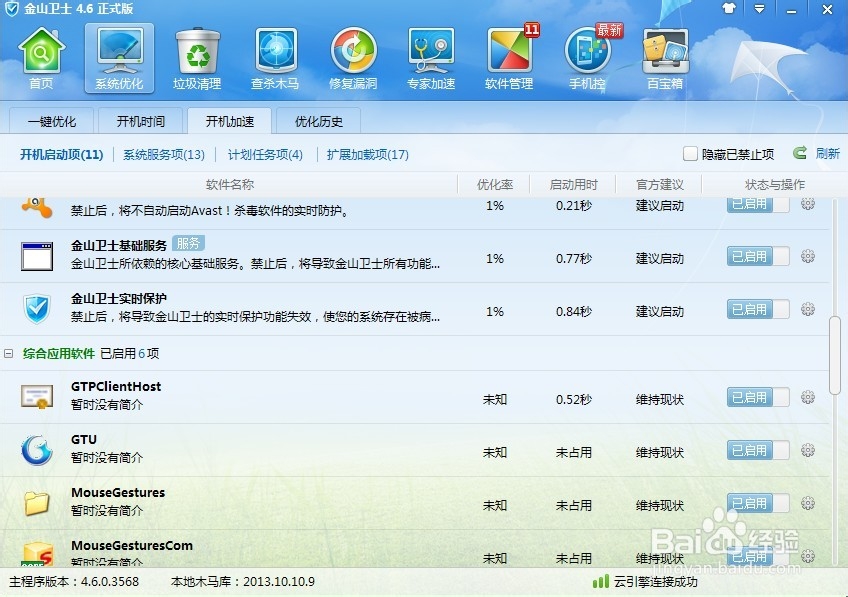Select the GTPClientHost item name
This screenshot has width=848, height=597.
(116, 387)
